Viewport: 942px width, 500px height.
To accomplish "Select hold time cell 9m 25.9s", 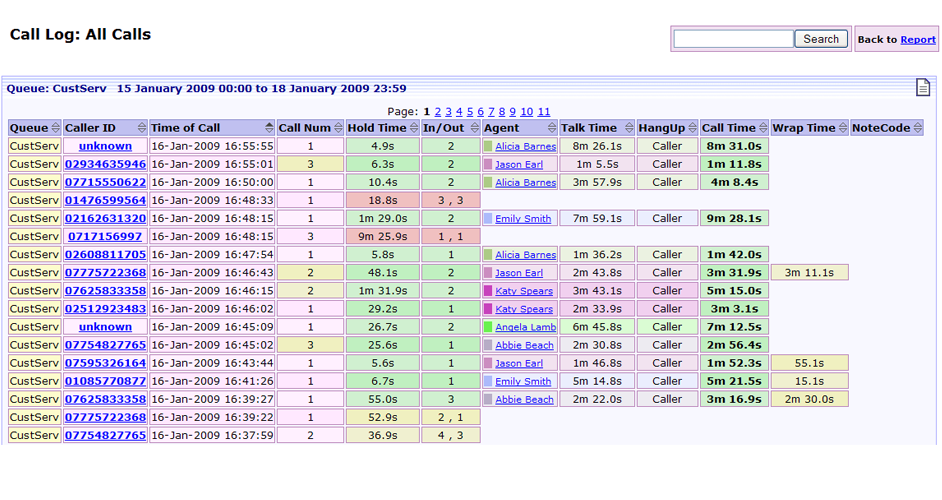I will click(x=383, y=236).
